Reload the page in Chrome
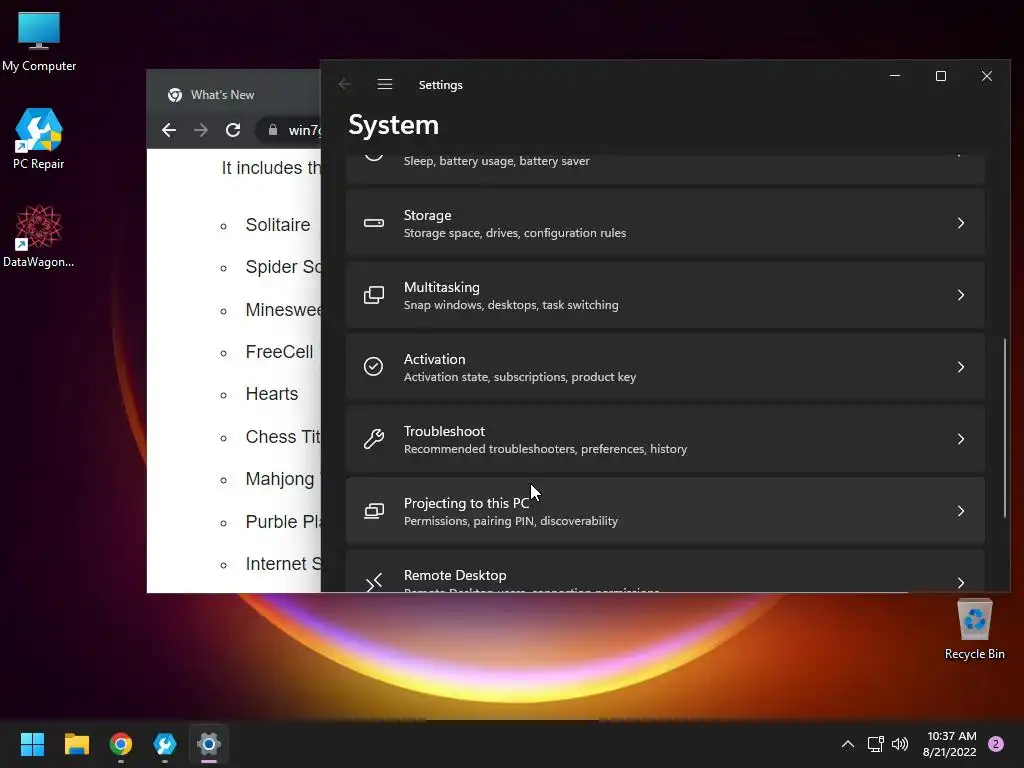Screen dimensions: 1024x768 coord(233,130)
